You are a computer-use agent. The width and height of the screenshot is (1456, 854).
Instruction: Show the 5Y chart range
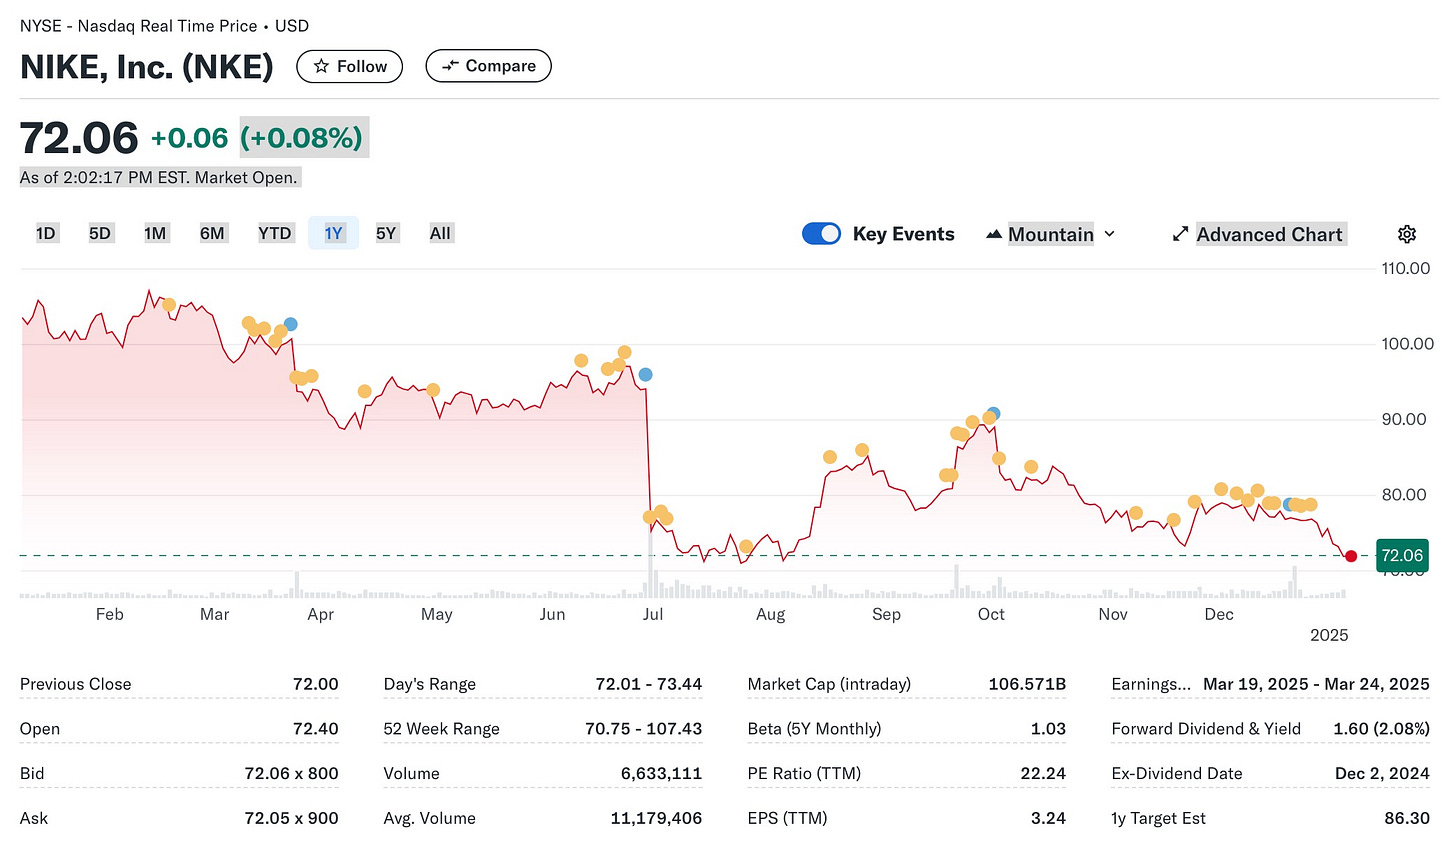(x=386, y=233)
